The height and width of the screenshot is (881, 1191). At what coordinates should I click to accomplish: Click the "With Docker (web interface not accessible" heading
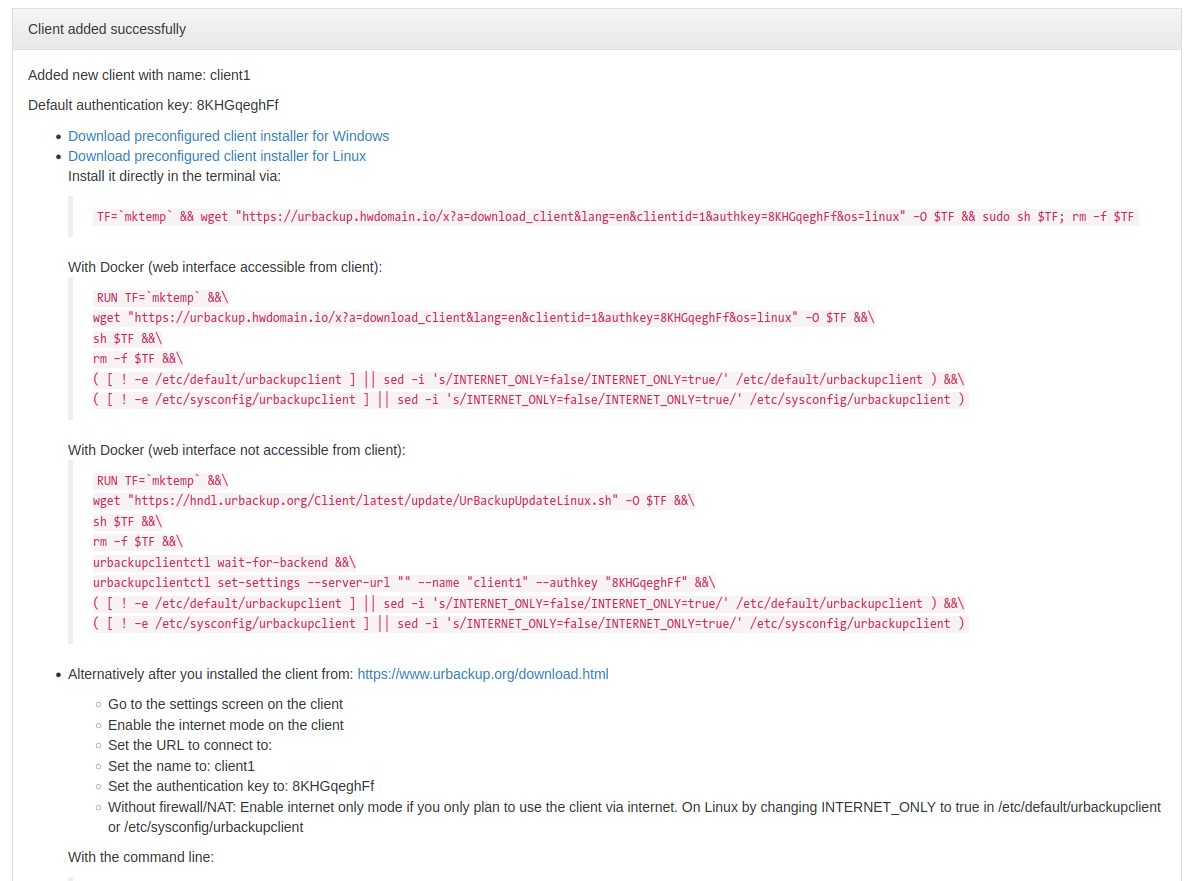click(236, 450)
